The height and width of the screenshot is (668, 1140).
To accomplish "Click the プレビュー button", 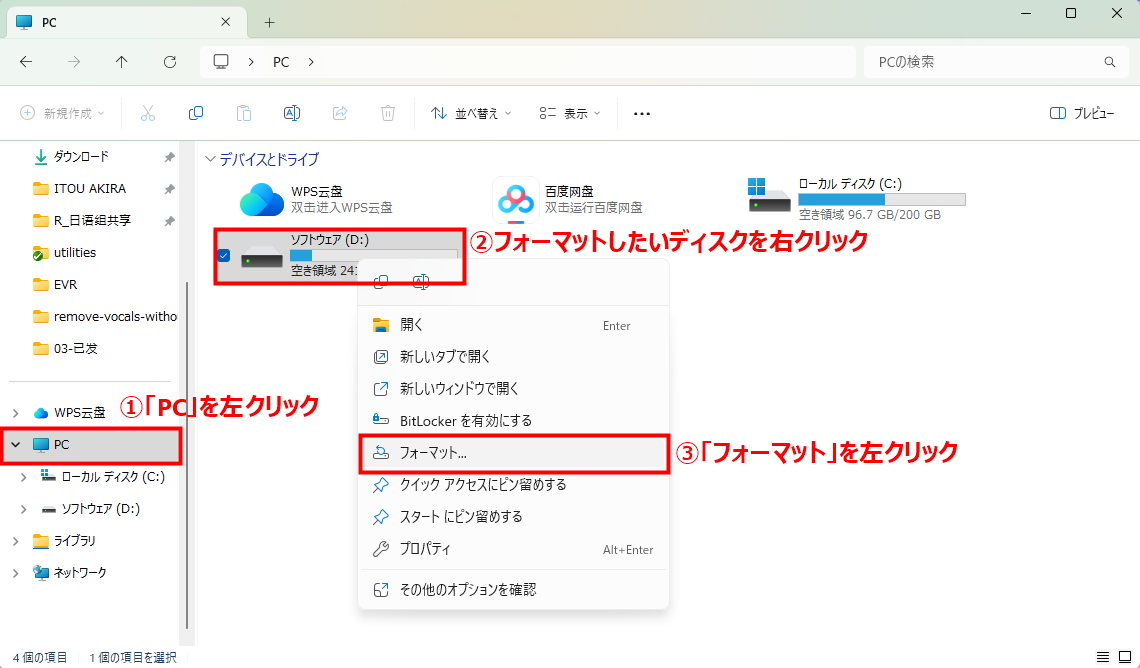I will pyautogui.click(x=1082, y=112).
